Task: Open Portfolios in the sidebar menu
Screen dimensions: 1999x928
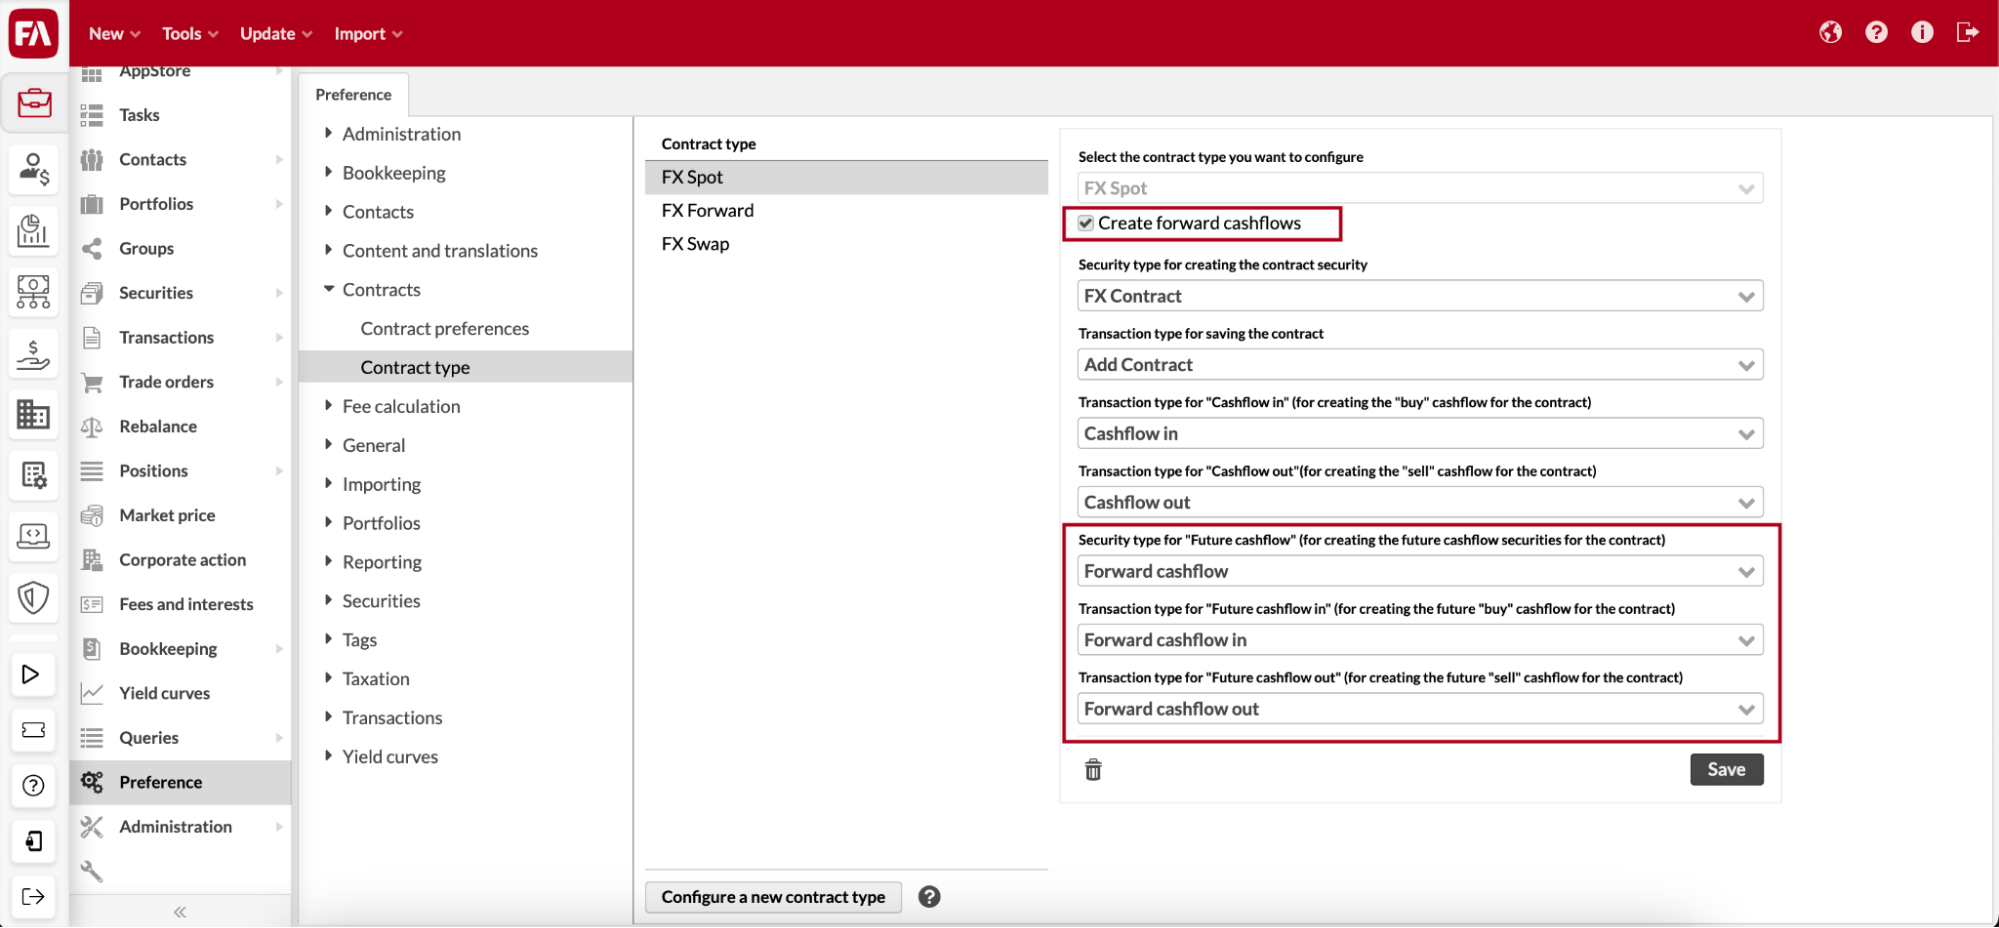Action: click(x=180, y=204)
